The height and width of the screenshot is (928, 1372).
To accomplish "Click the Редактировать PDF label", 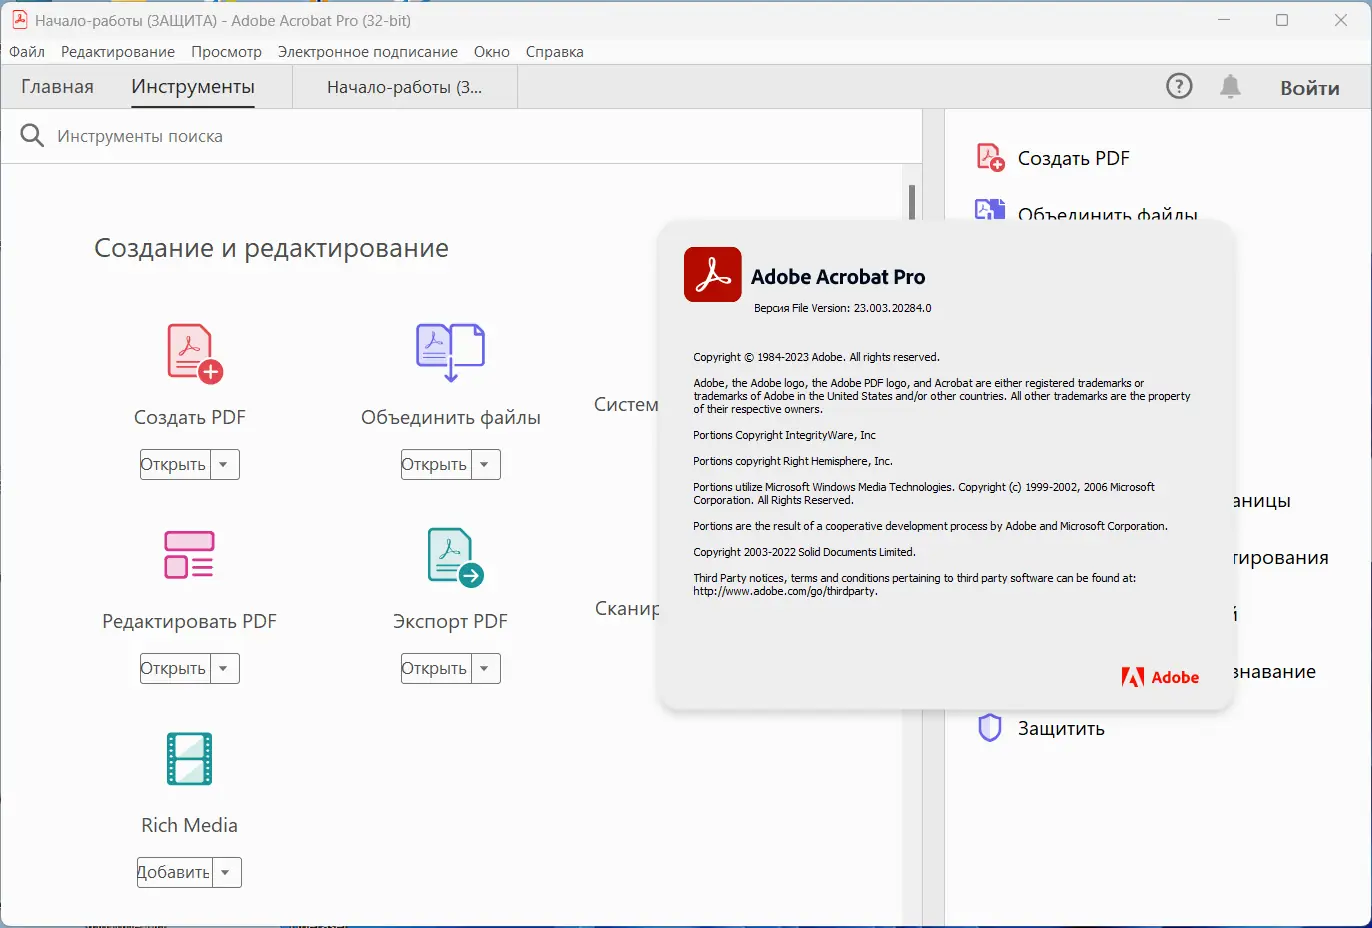I will (x=189, y=621).
